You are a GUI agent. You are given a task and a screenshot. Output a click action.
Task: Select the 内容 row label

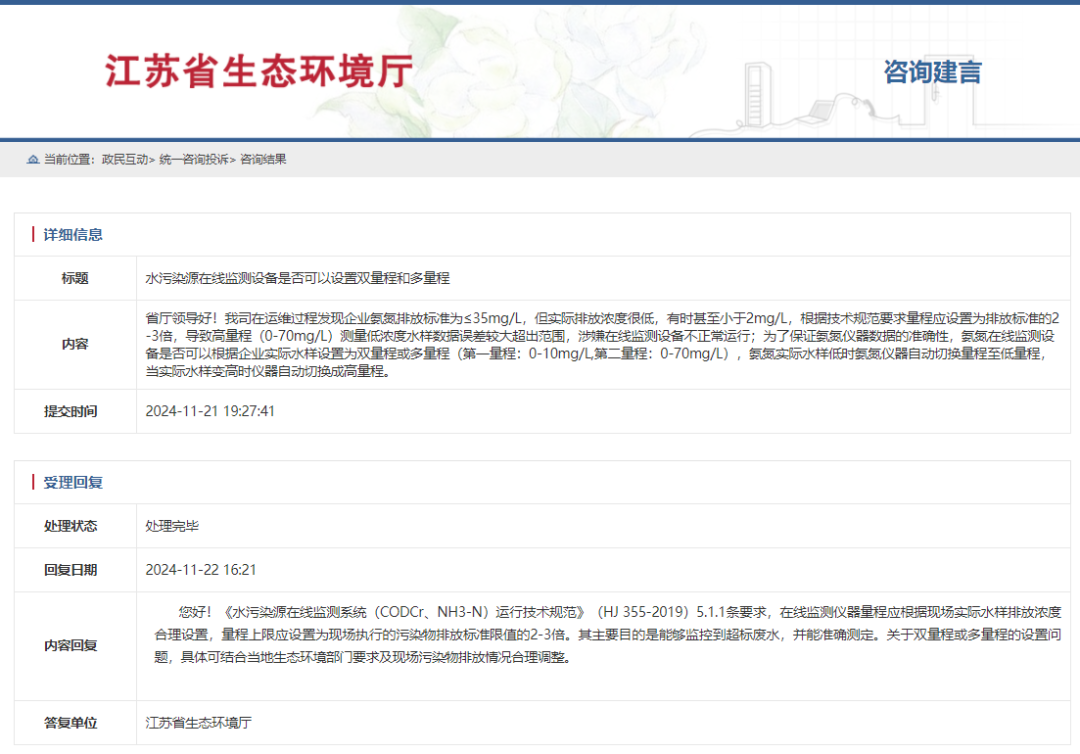coord(74,343)
